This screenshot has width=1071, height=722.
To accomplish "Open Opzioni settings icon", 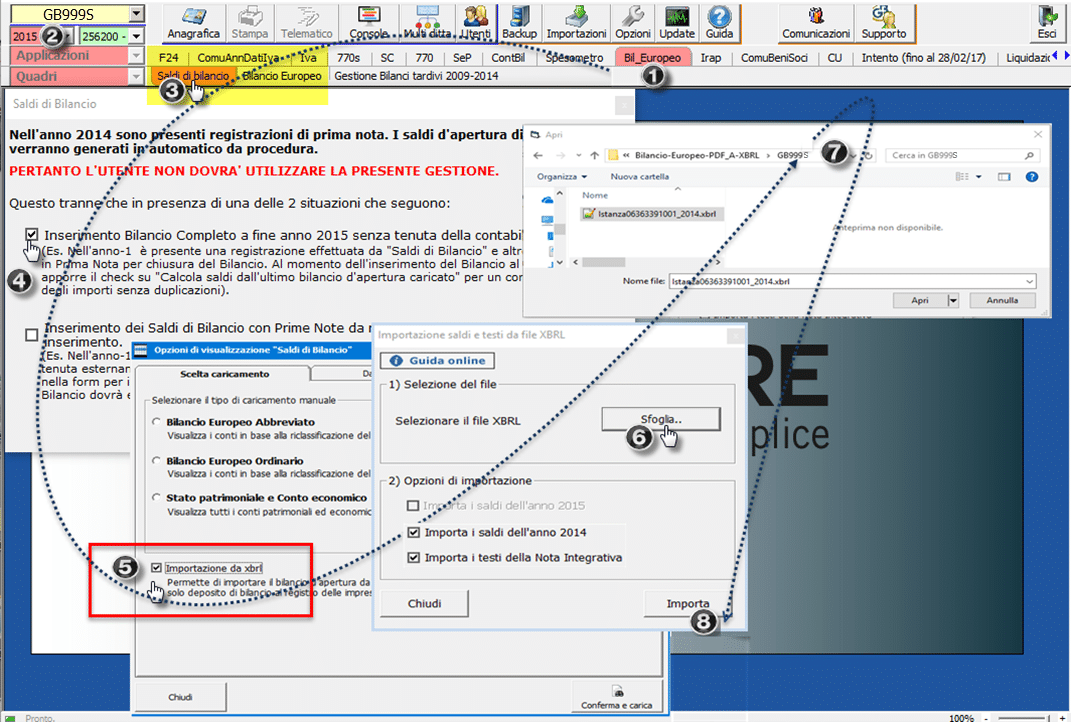I will coord(632,21).
